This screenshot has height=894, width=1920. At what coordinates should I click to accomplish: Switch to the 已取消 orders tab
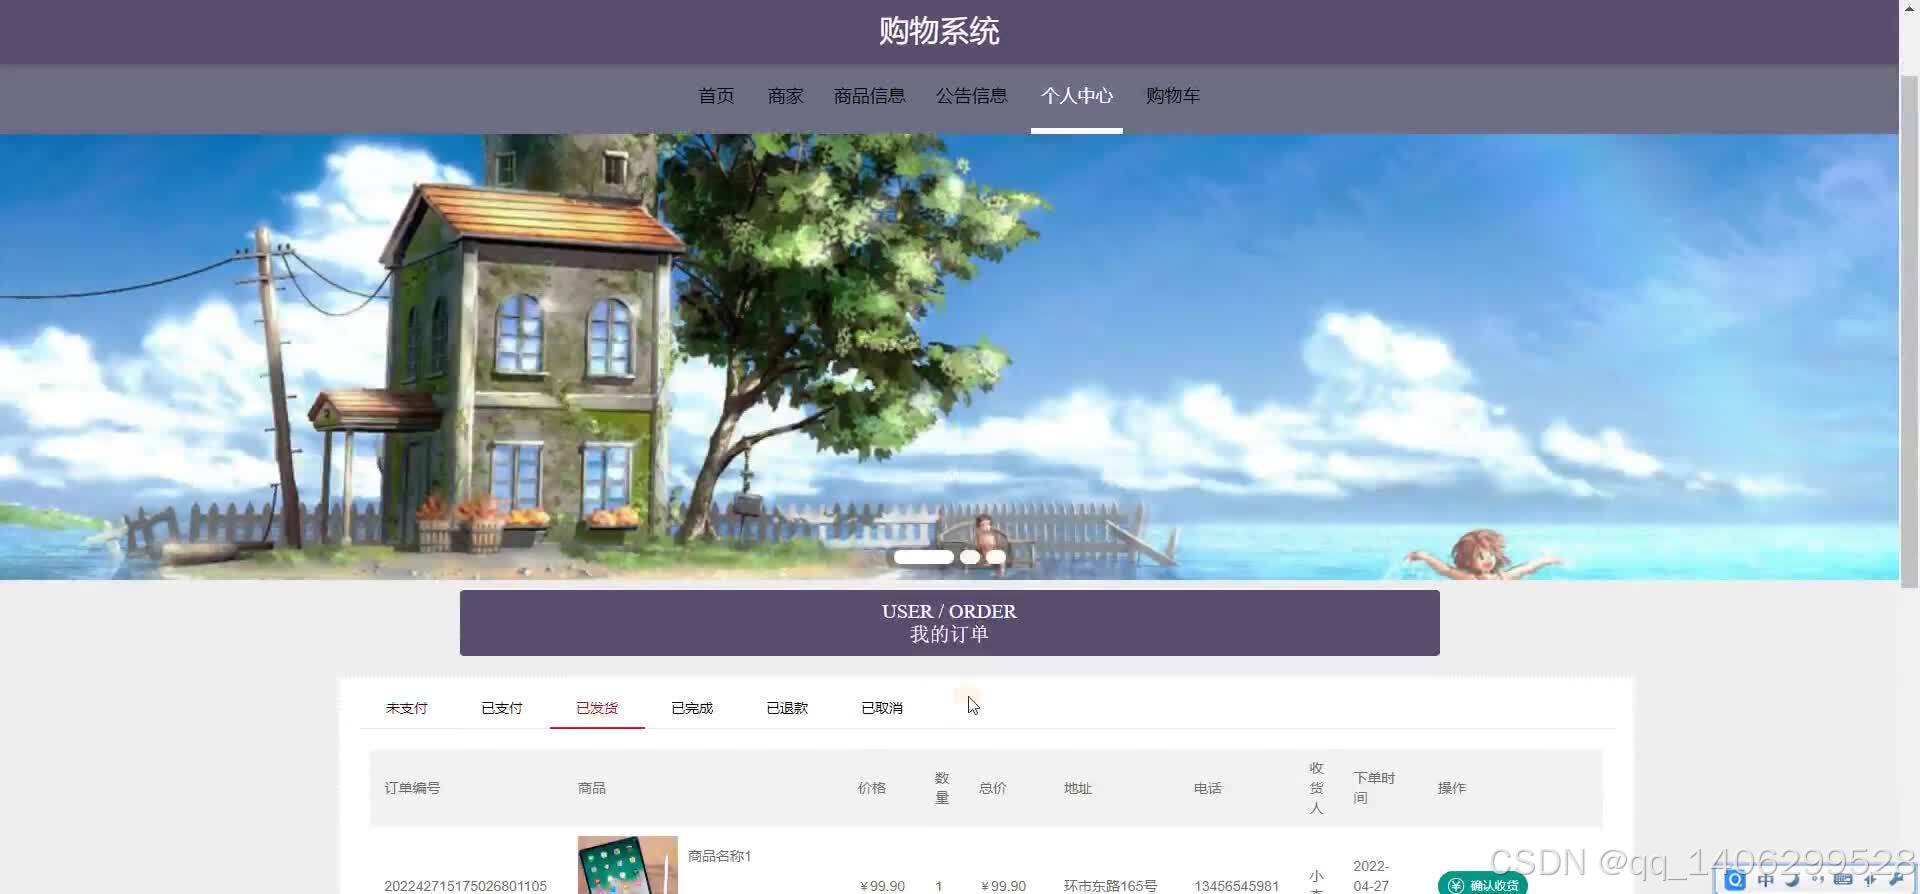[x=882, y=708]
